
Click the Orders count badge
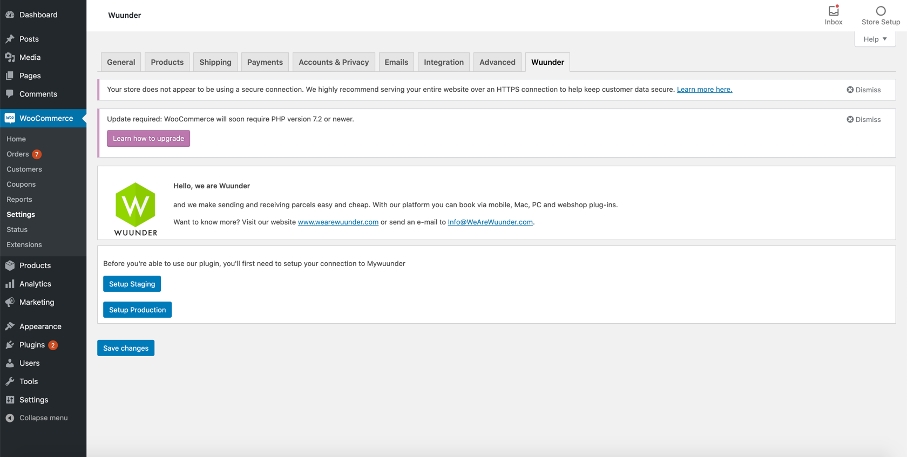[36, 155]
